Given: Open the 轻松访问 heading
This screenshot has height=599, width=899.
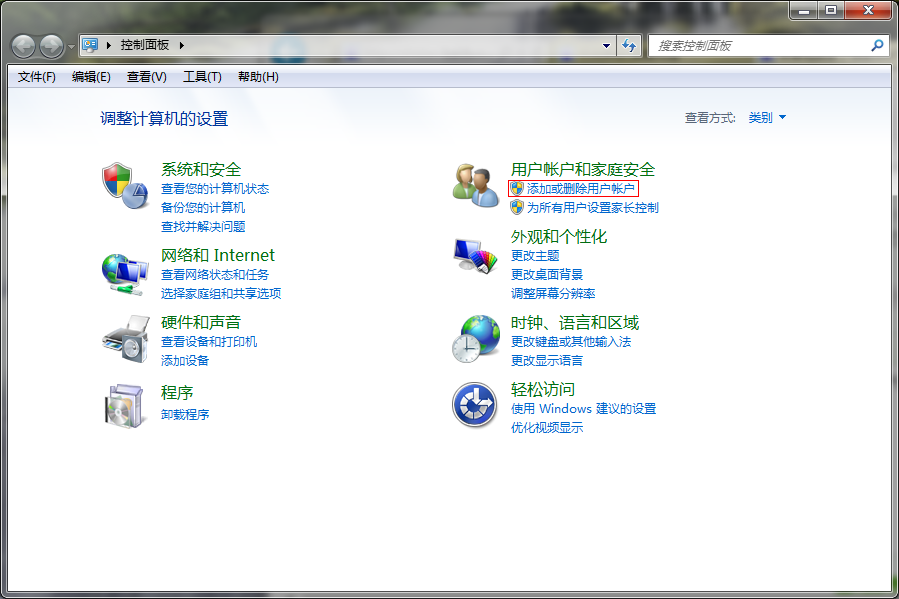Looking at the screenshot, I should coord(543,390).
